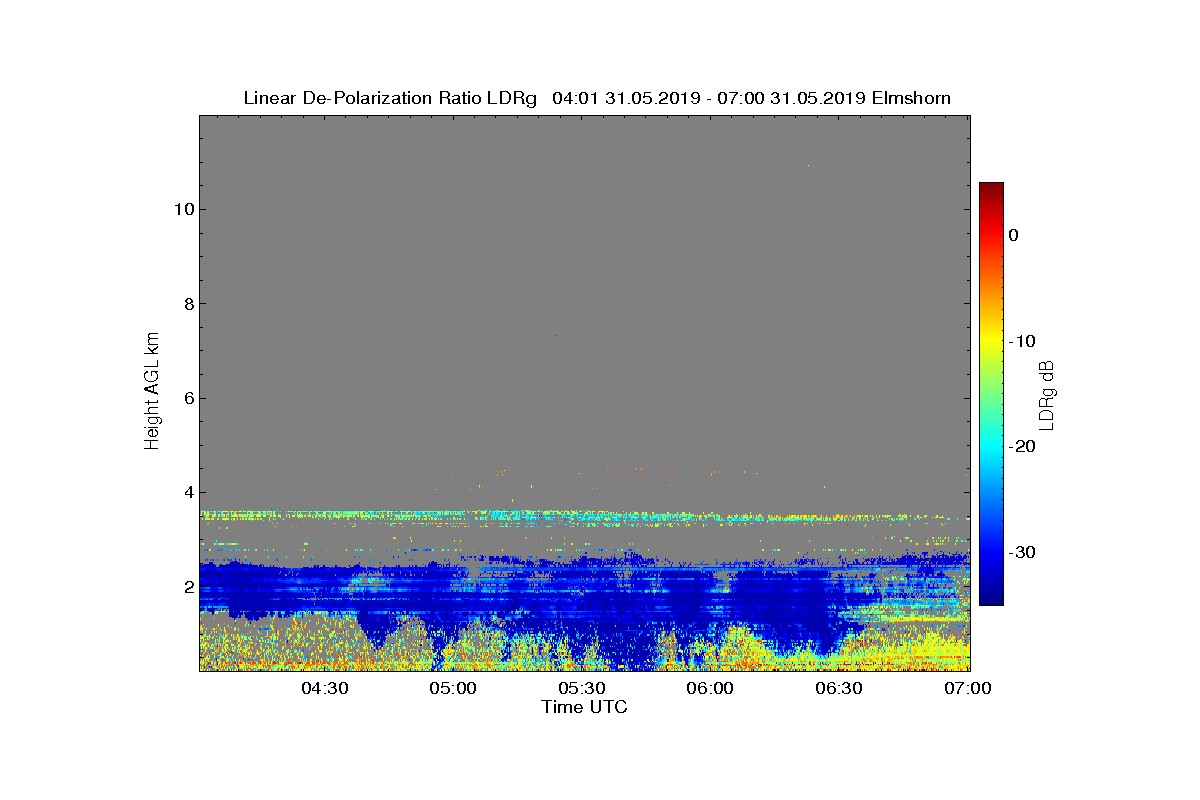Click the height tick label '6'
Viewport: 1200px width, 800px height.
click(187, 398)
